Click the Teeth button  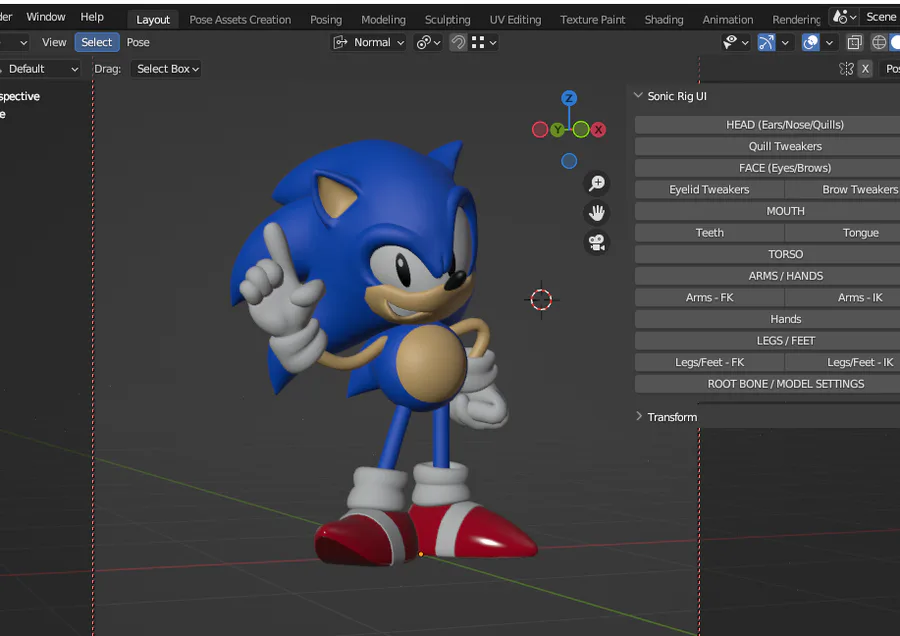709,232
